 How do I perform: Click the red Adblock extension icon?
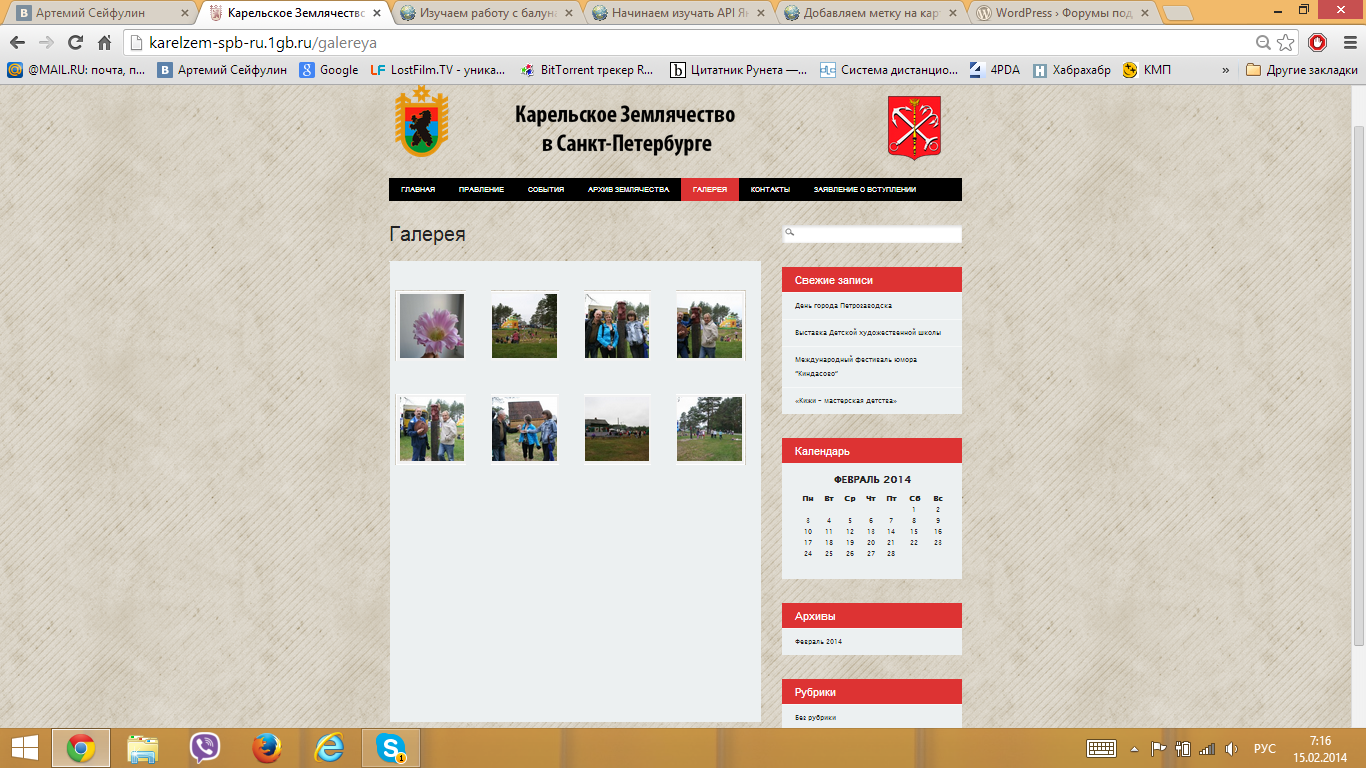[1317, 43]
